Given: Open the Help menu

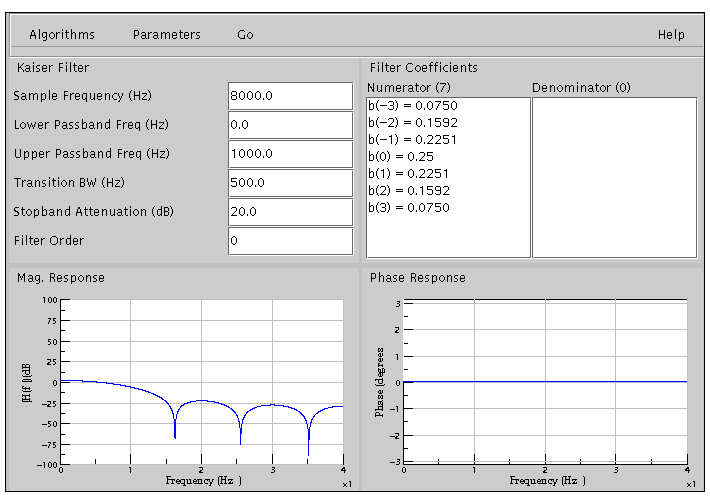Looking at the screenshot, I should point(671,35).
